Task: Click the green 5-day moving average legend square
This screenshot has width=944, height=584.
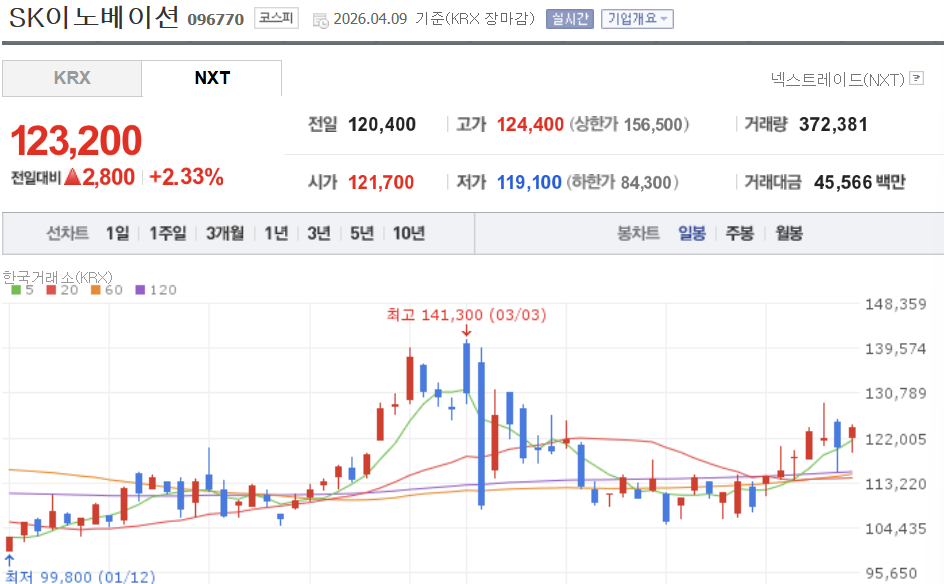Action: click(16, 290)
